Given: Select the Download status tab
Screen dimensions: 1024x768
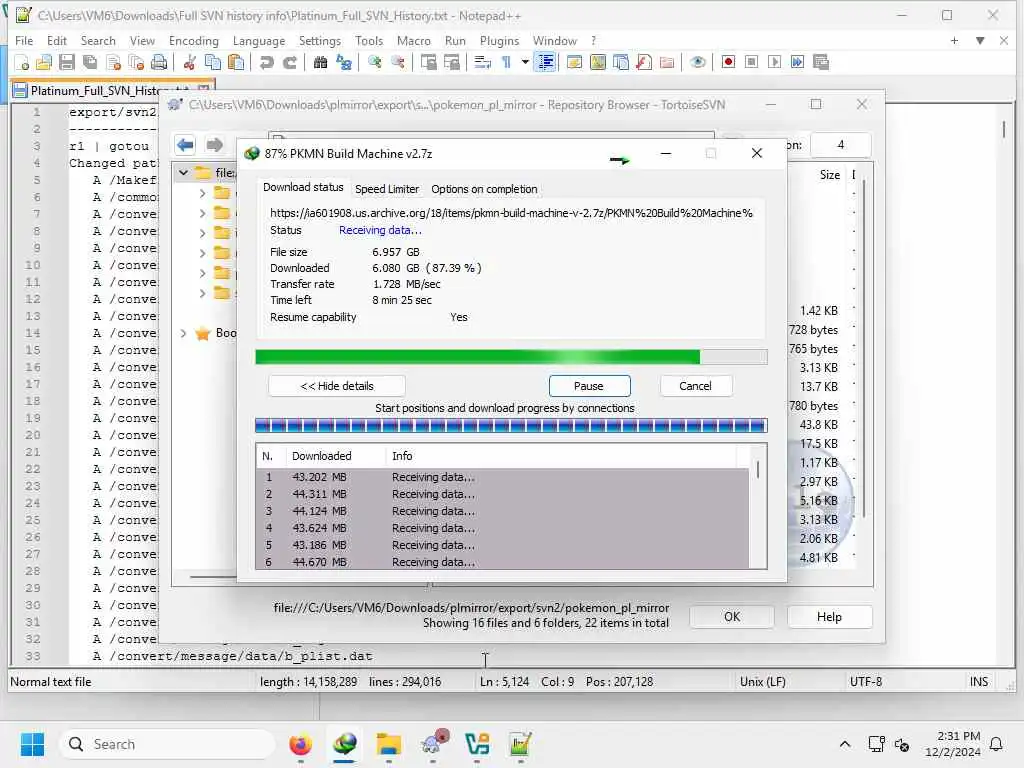Looking at the screenshot, I should (303, 187).
